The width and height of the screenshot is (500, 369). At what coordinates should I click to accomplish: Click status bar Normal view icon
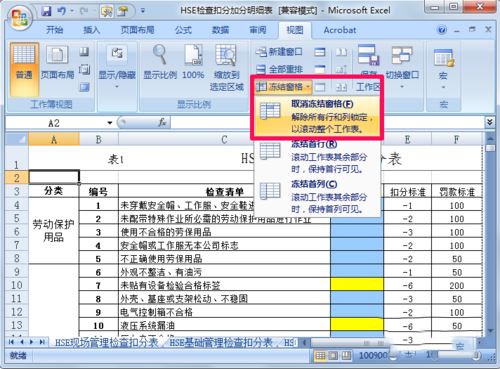point(320,356)
